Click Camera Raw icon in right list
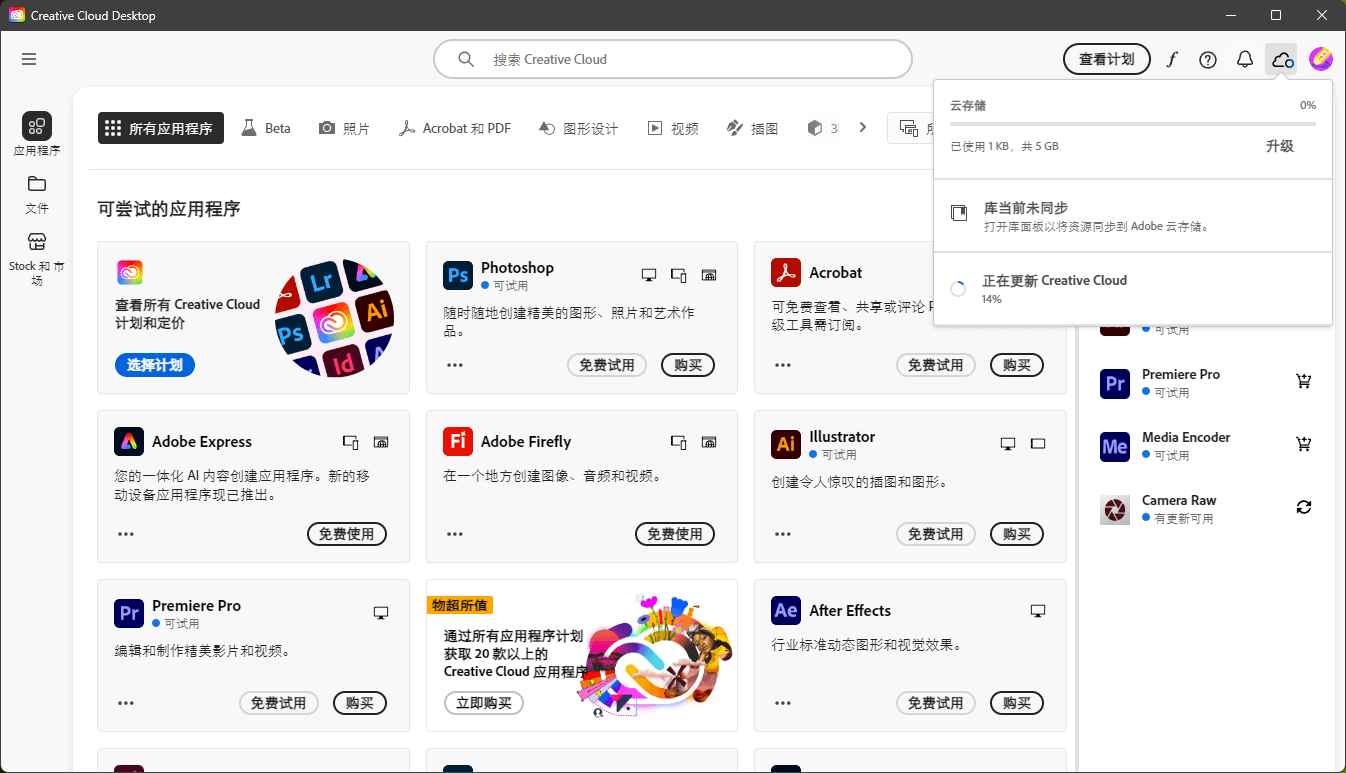 coord(1115,509)
